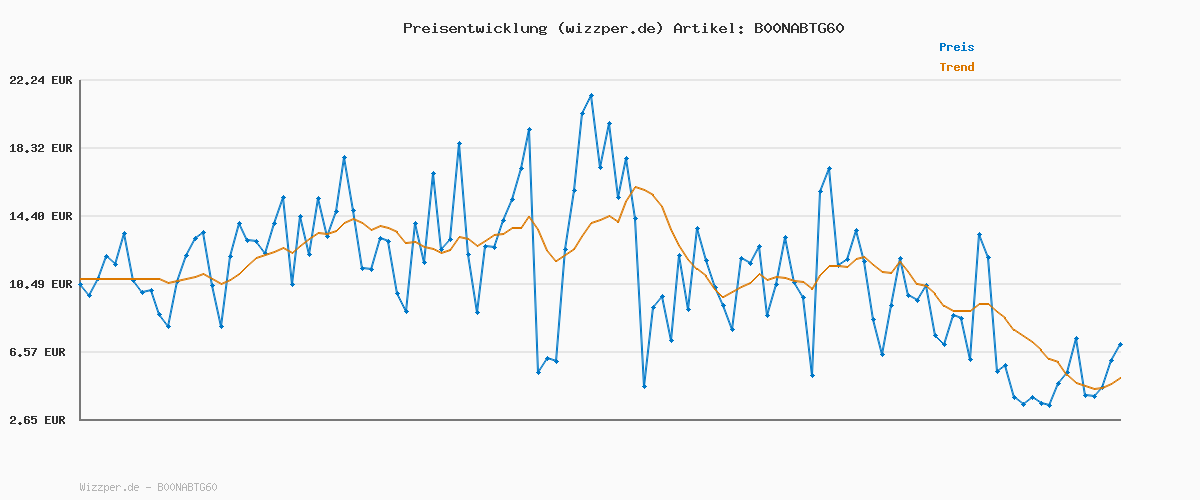Screen dimensions: 1200x500
Task: Click the chart title Preisentwicklung
Action: [x=474, y=28]
